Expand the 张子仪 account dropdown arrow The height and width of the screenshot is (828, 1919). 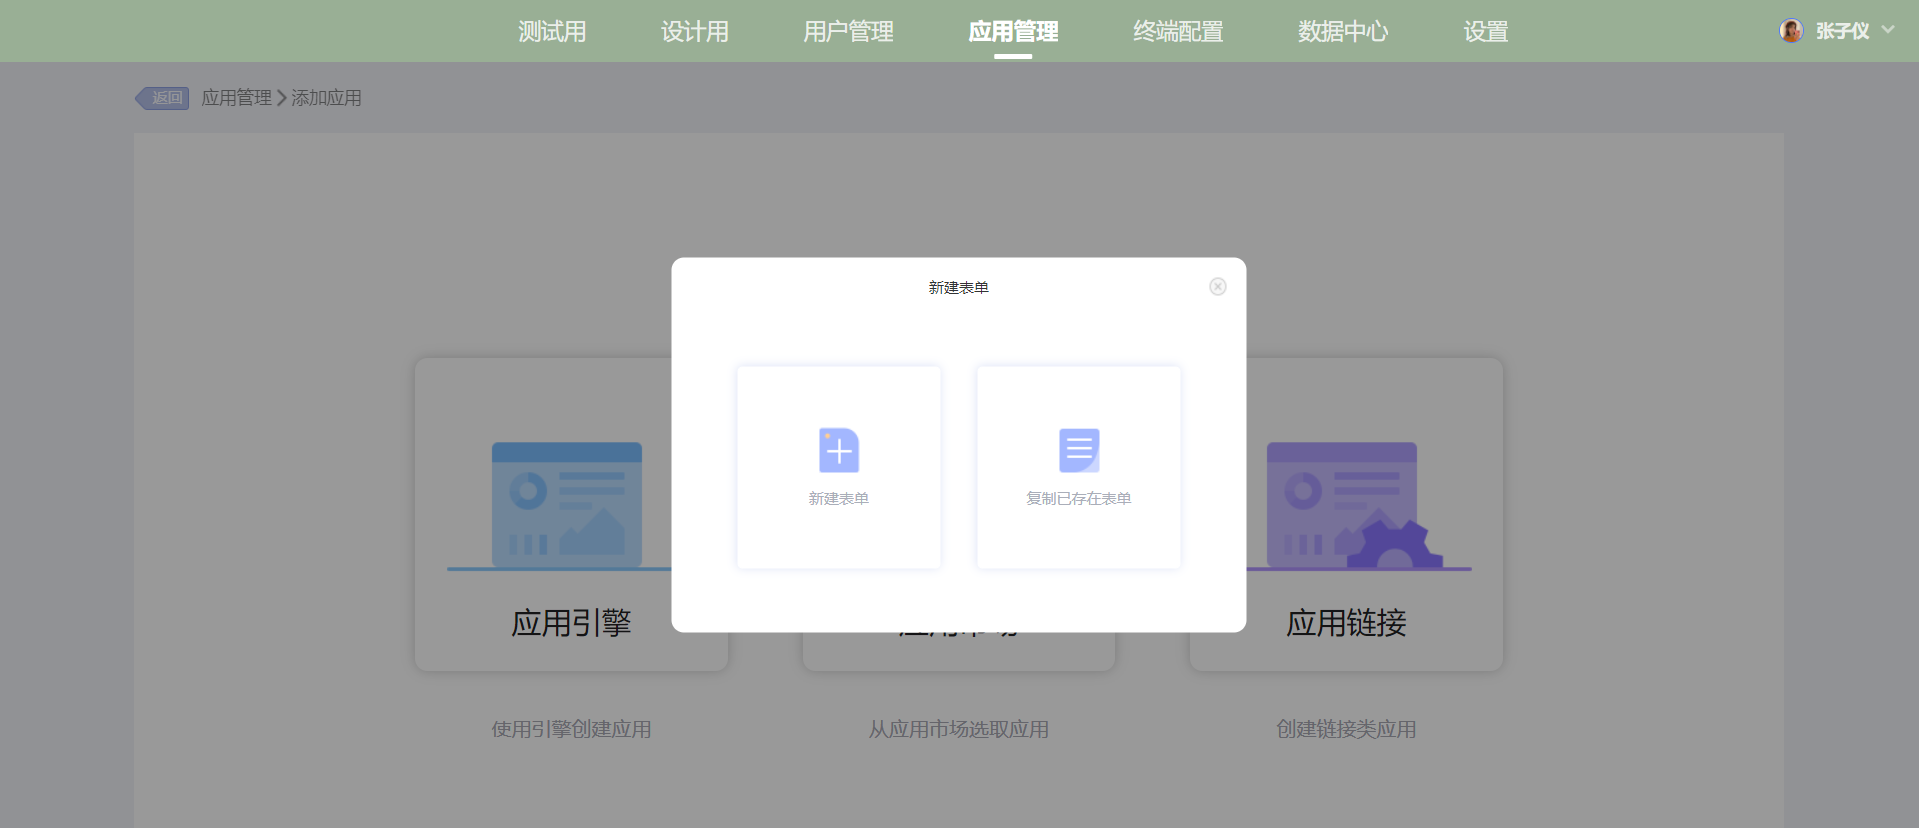tap(1888, 30)
